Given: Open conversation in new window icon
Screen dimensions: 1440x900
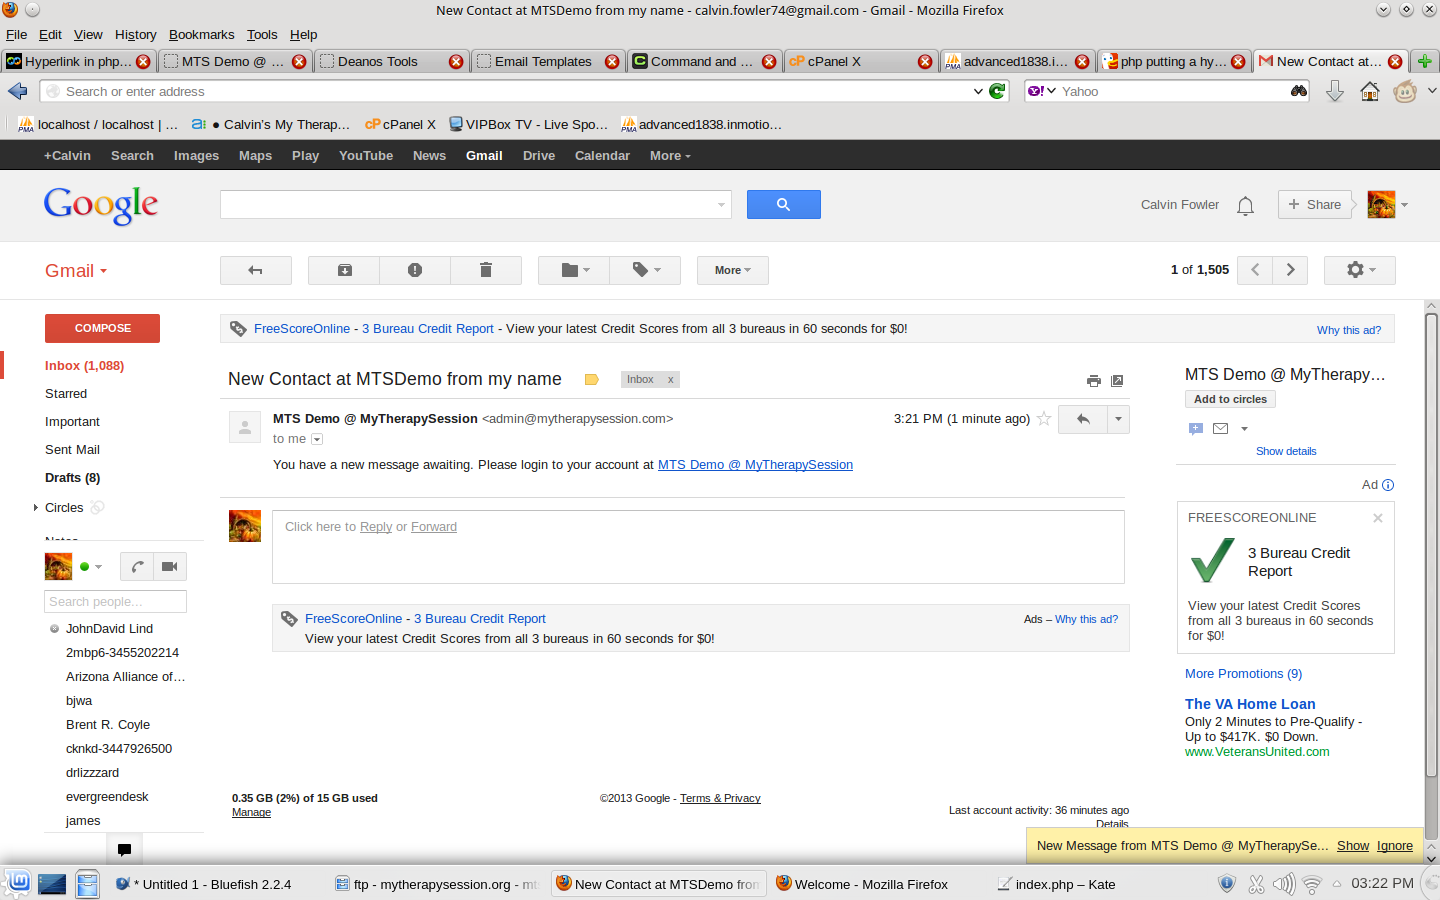Looking at the screenshot, I should [x=1117, y=381].
